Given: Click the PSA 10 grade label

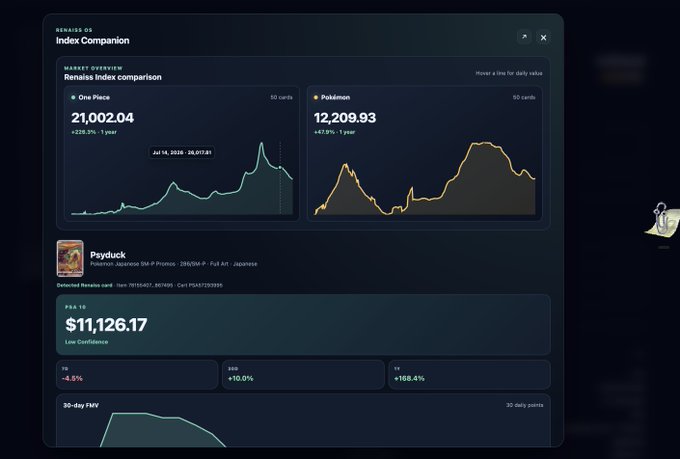Looking at the screenshot, I should [x=75, y=307].
